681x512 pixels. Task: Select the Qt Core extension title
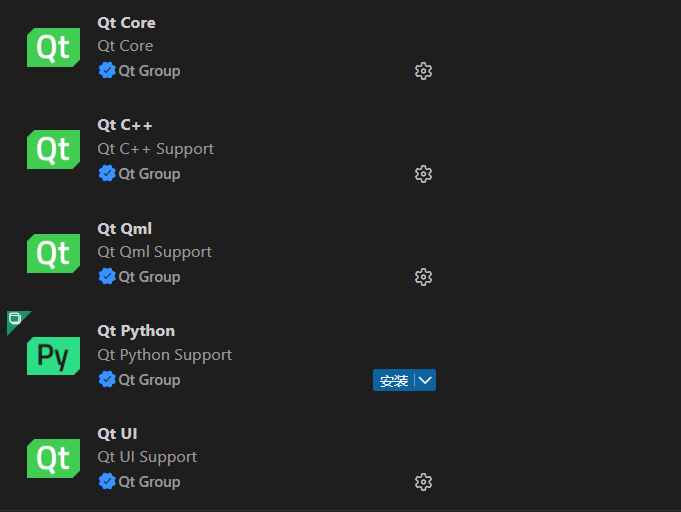[126, 23]
